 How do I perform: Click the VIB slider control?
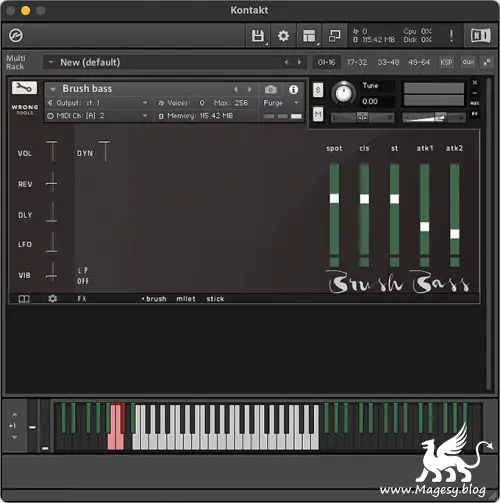52,272
